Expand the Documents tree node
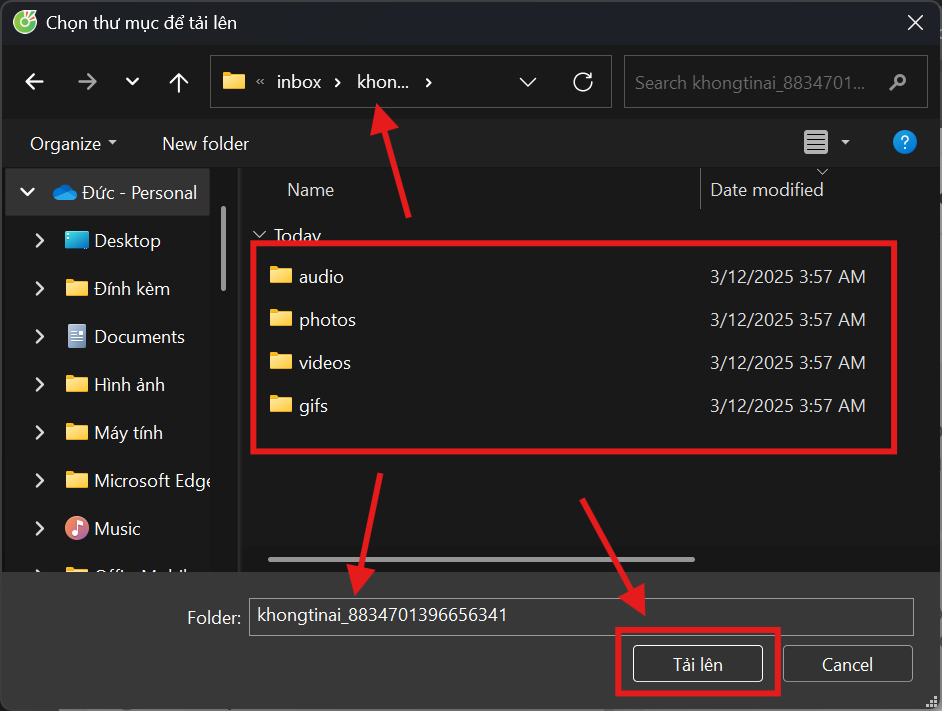Image resolution: width=942 pixels, height=711 pixels. pyautogui.click(x=40, y=337)
